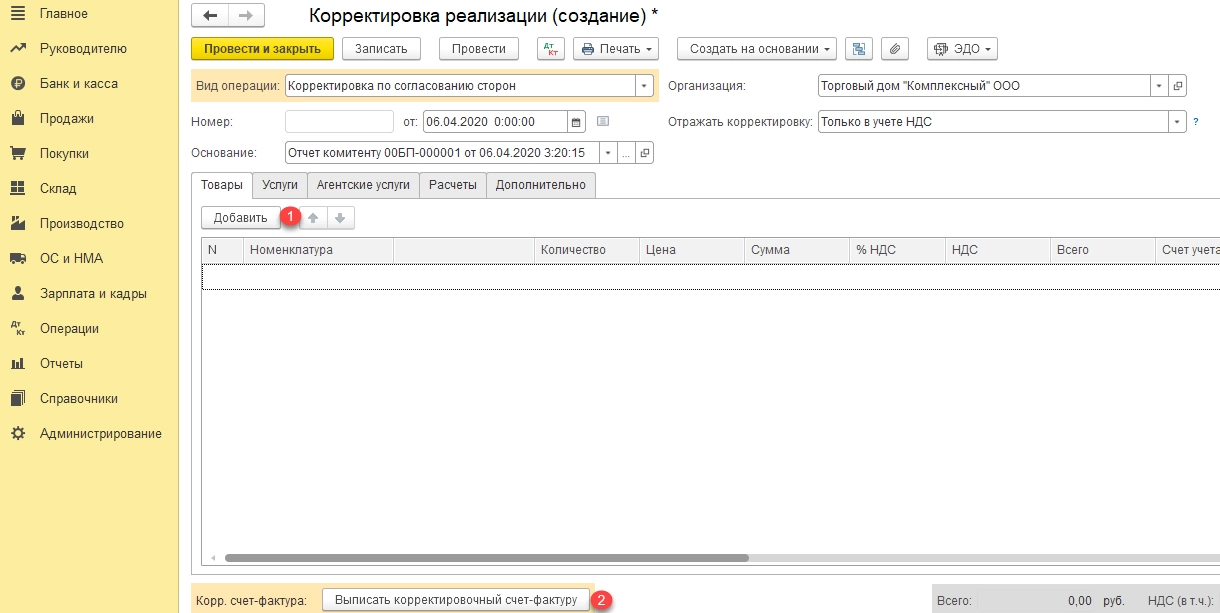Click the table's horizontal scrollbar
Image resolution: width=1220 pixels, height=613 pixels.
click(x=487, y=558)
